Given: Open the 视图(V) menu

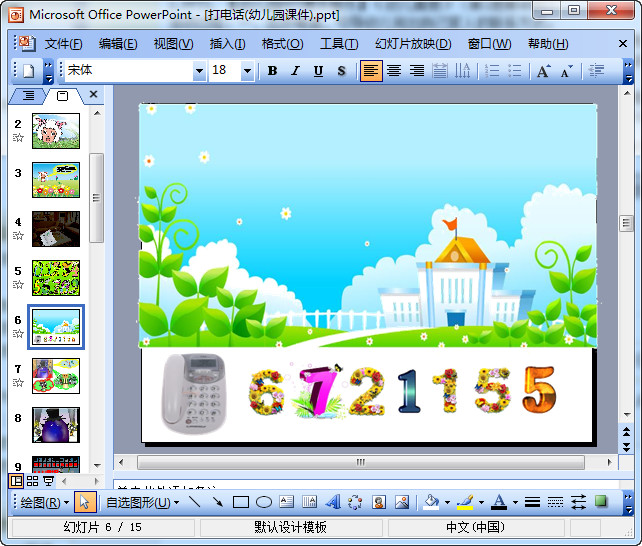Looking at the screenshot, I should [x=173, y=44].
